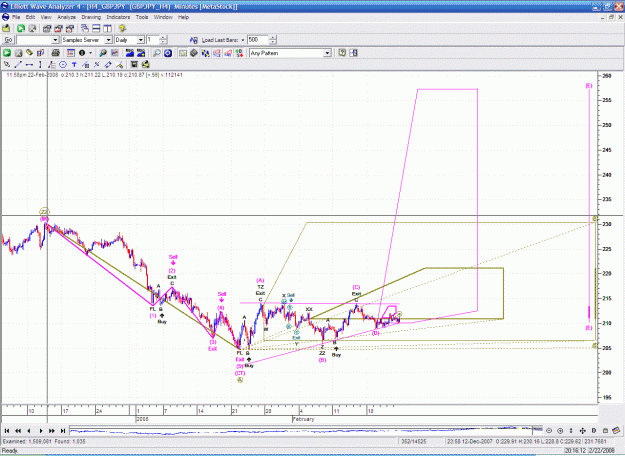Image resolution: width=625 pixels, height=456 pixels.
Task: Click the yellow tag icon in analysis toolbar
Action: (29, 53)
